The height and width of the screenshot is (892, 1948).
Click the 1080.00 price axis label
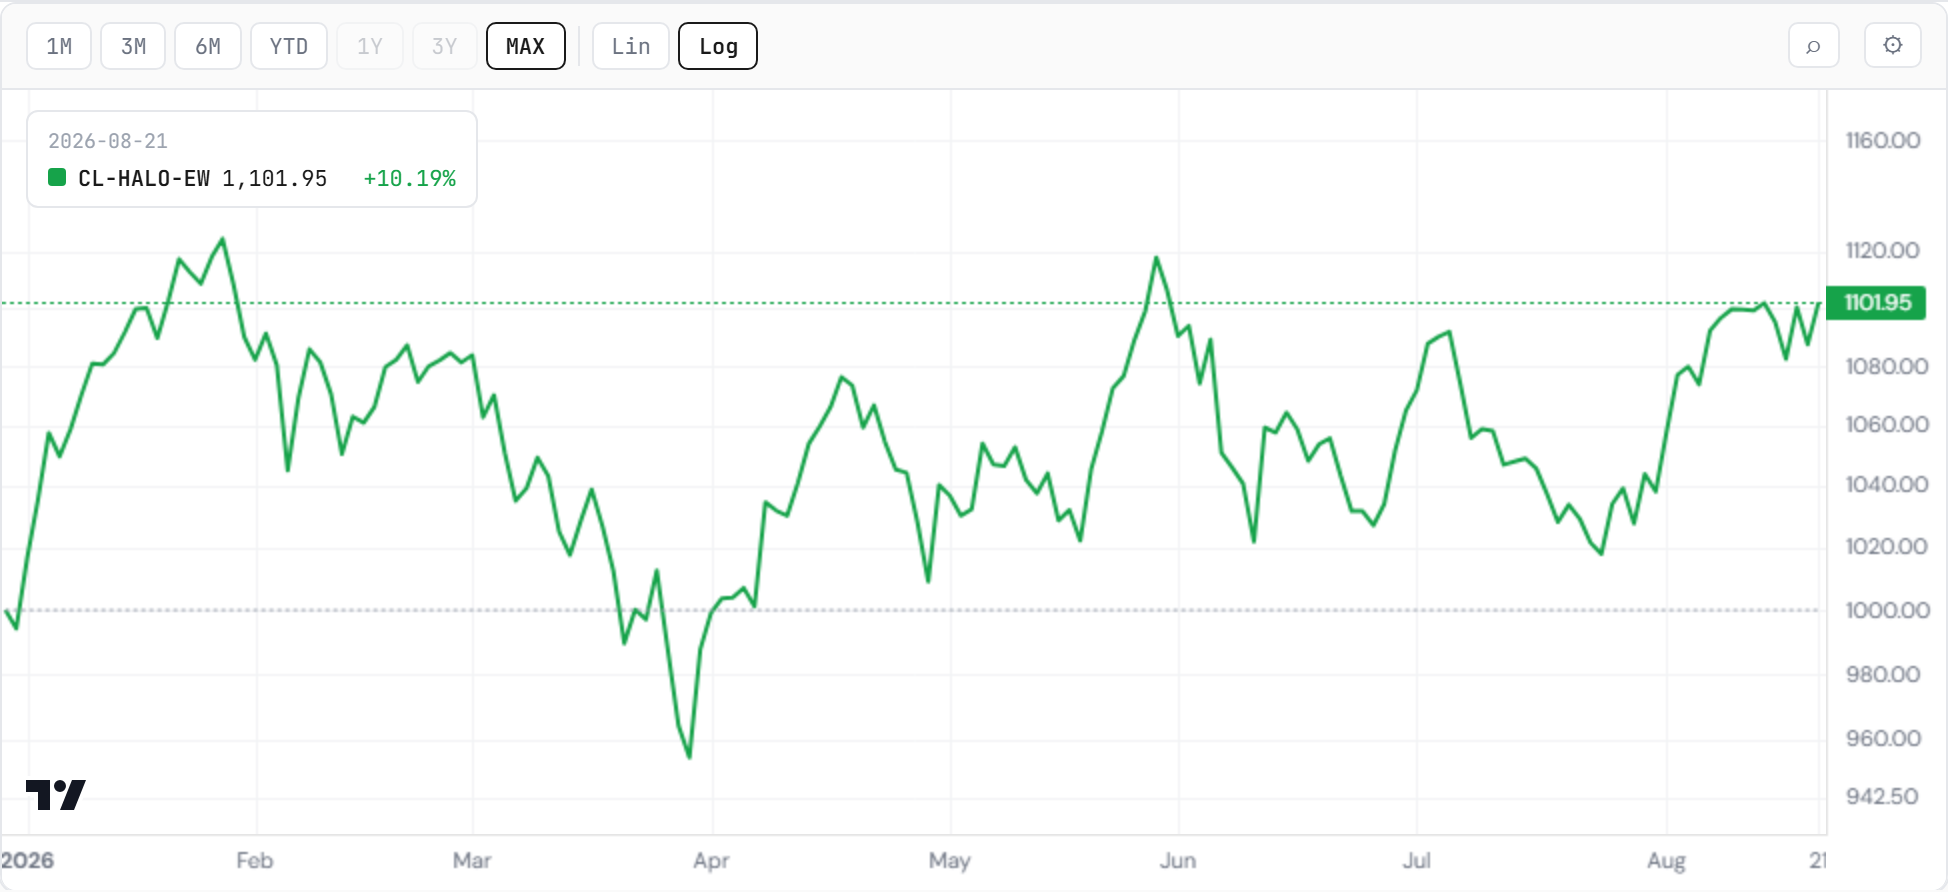point(1887,367)
